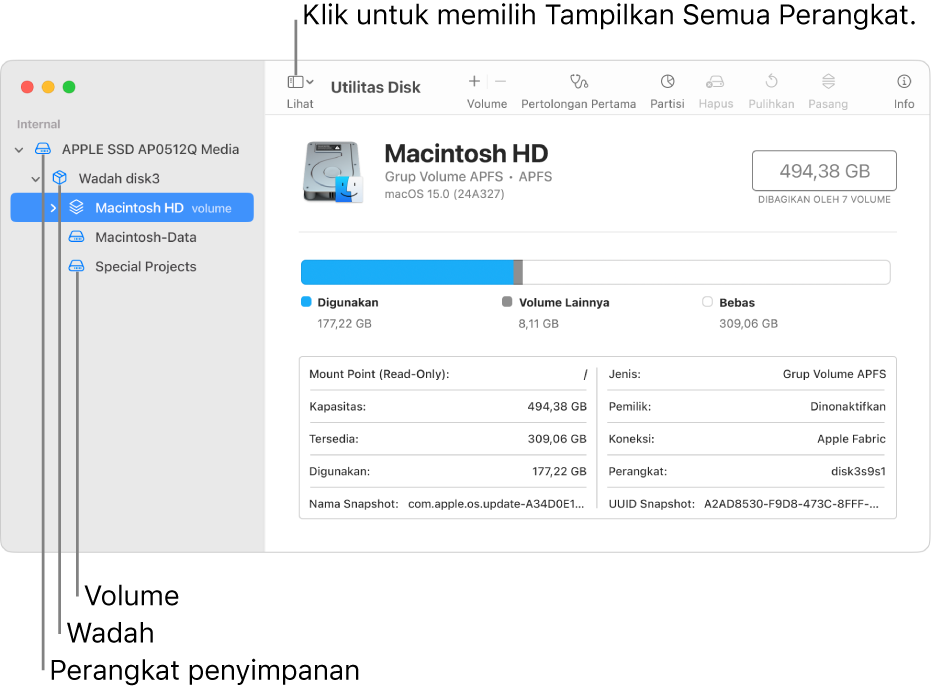The width and height of the screenshot is (931, 692).
Task: Select Wadah disk3 in sidebar
Action: click(x=132, y=179)
